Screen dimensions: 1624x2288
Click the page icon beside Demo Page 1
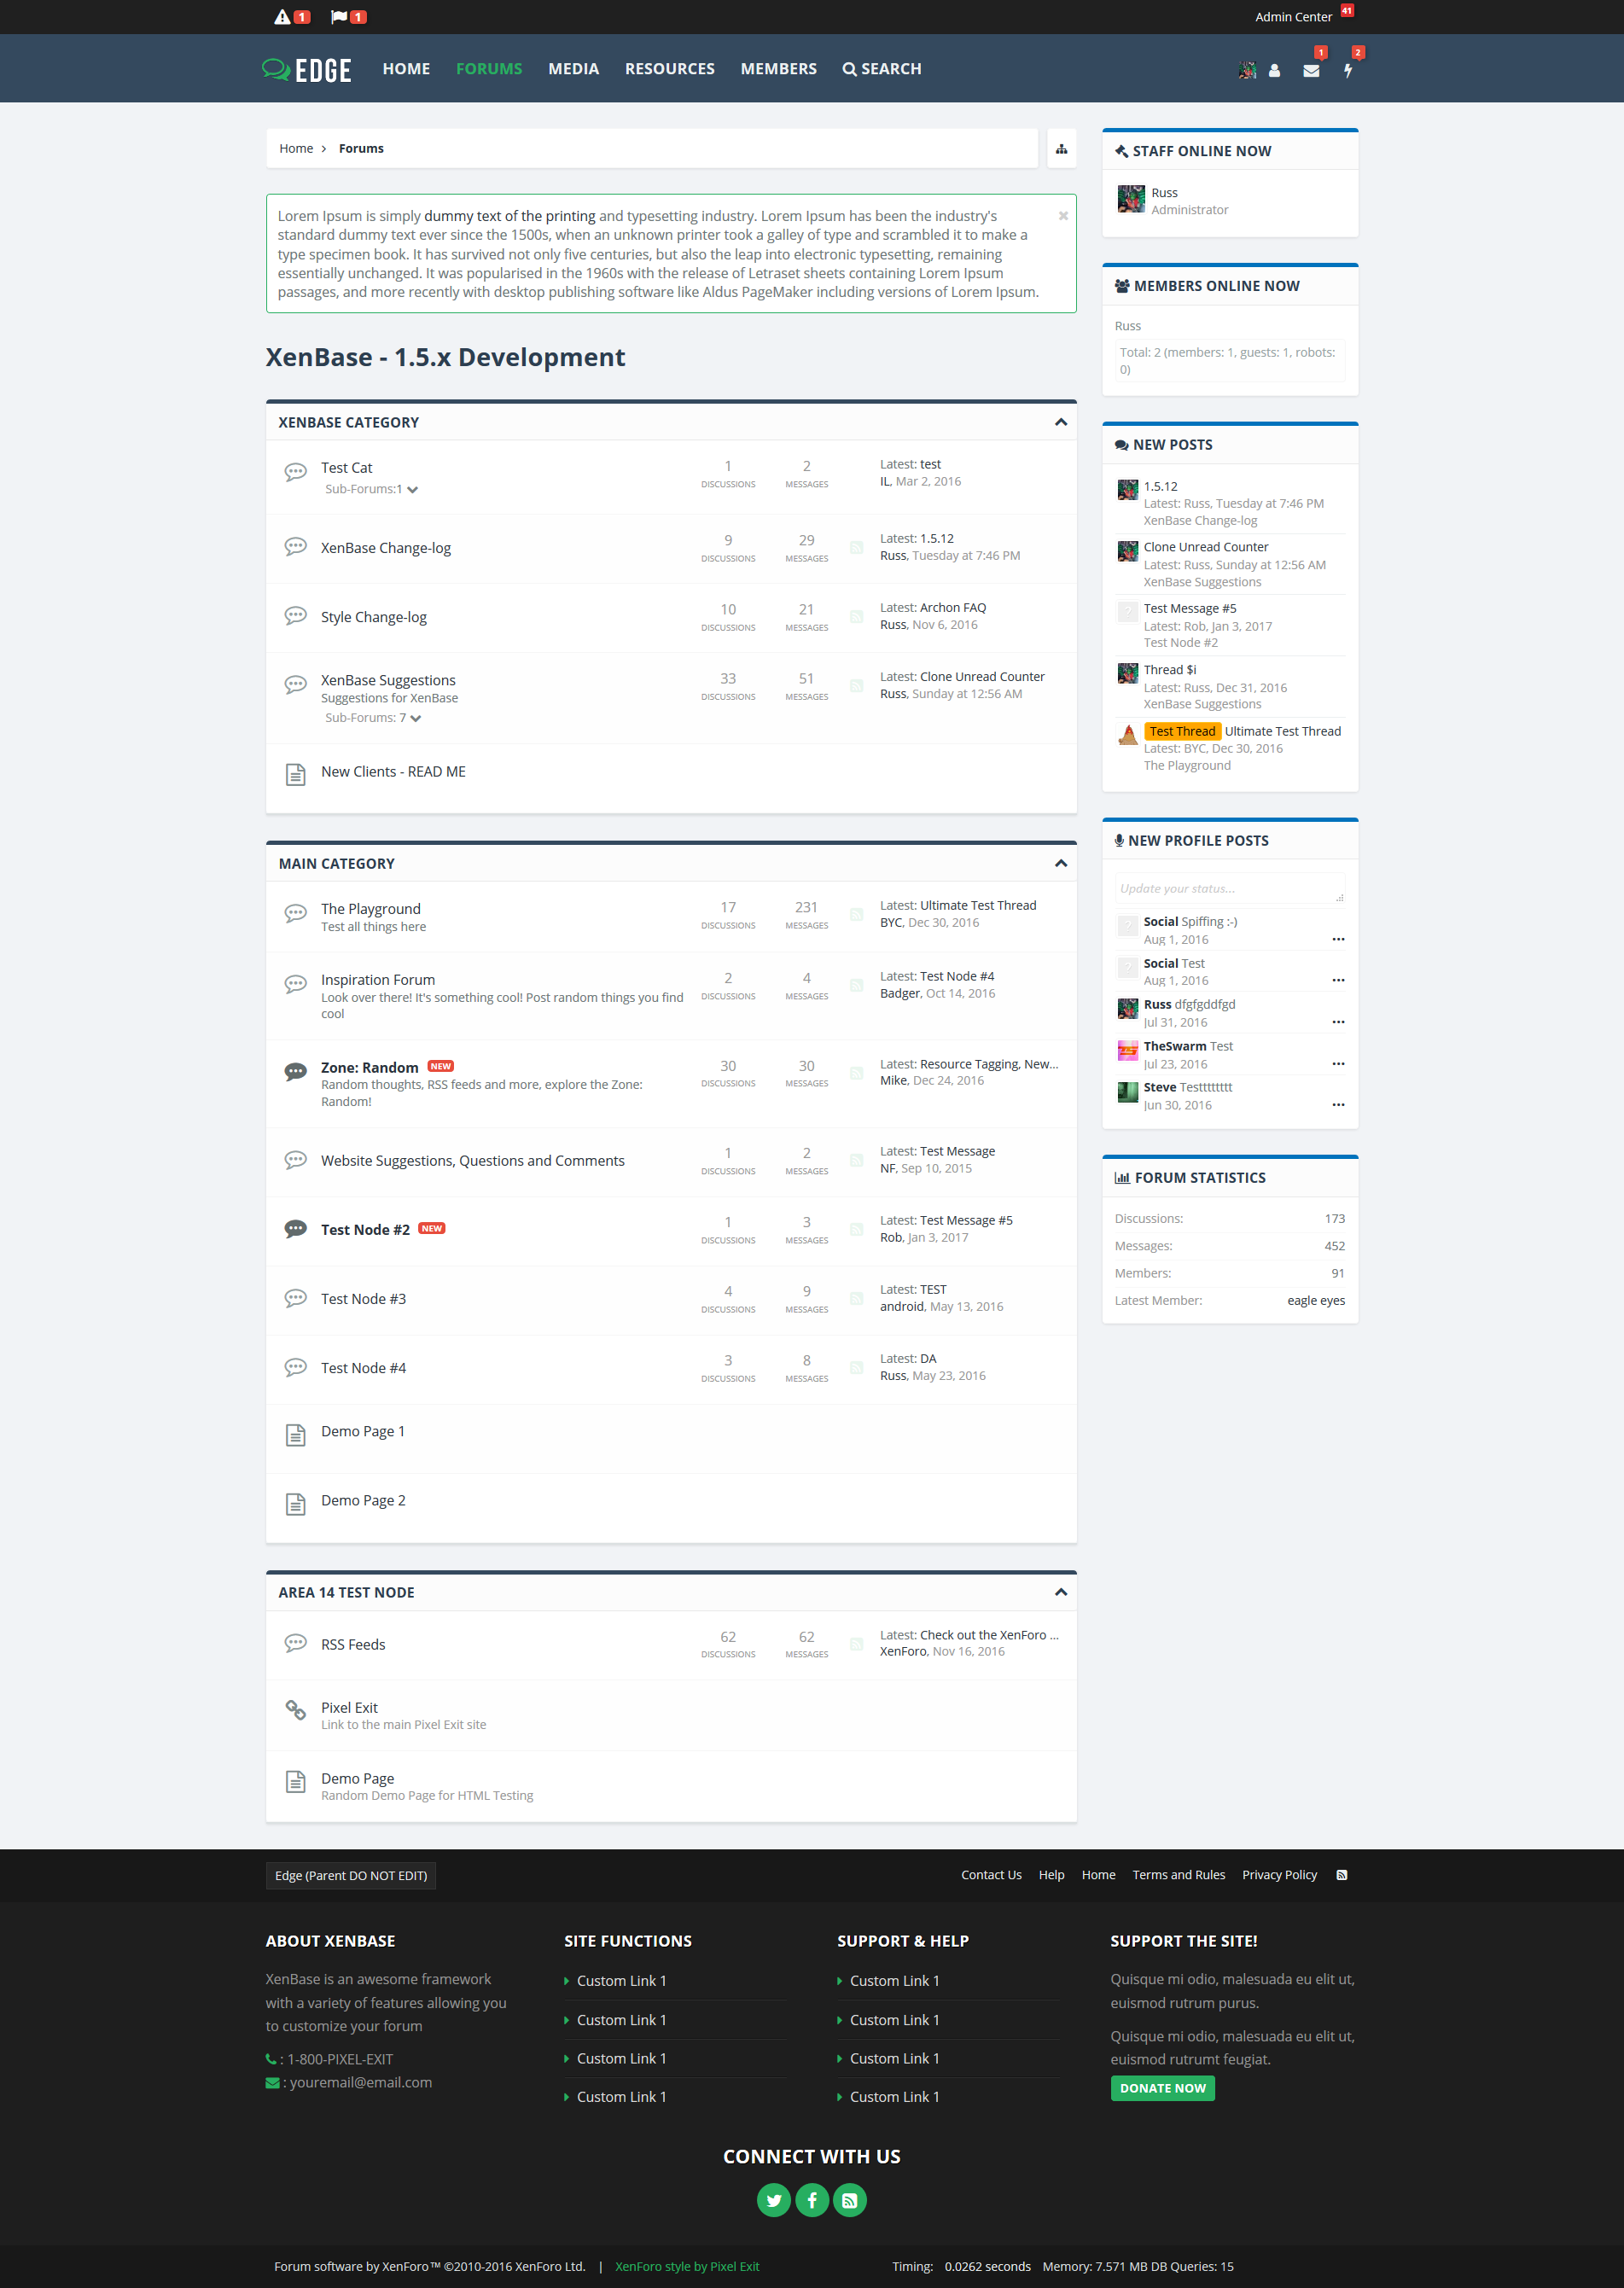295,1435
